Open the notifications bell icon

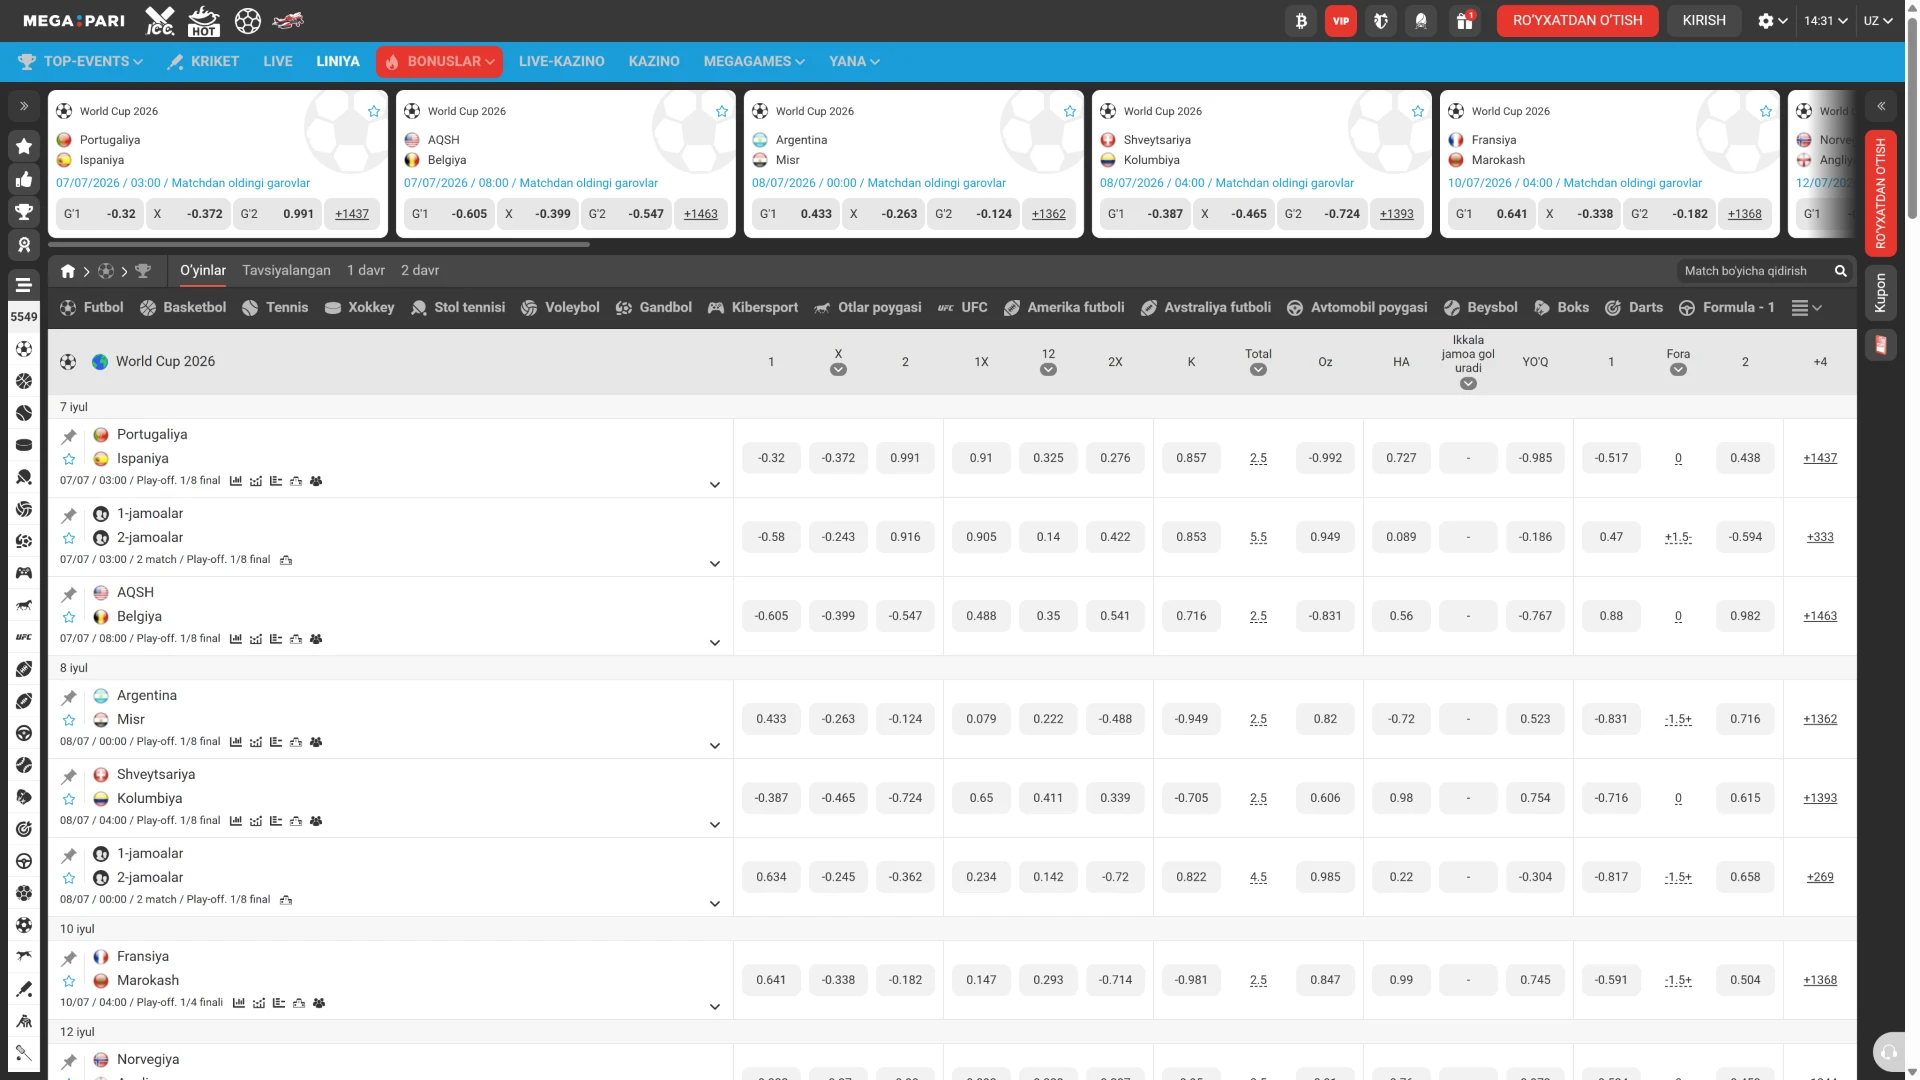tap(1421, 21)
